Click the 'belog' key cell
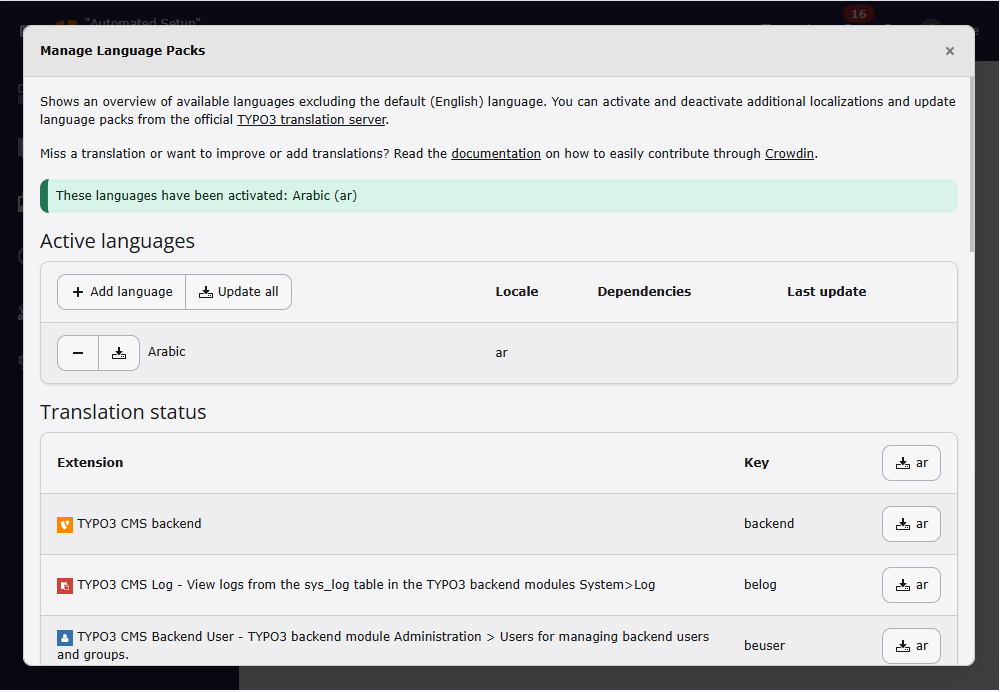Image resolution: width=1000 pixels, height=692 pixels. tap(760, 585)
